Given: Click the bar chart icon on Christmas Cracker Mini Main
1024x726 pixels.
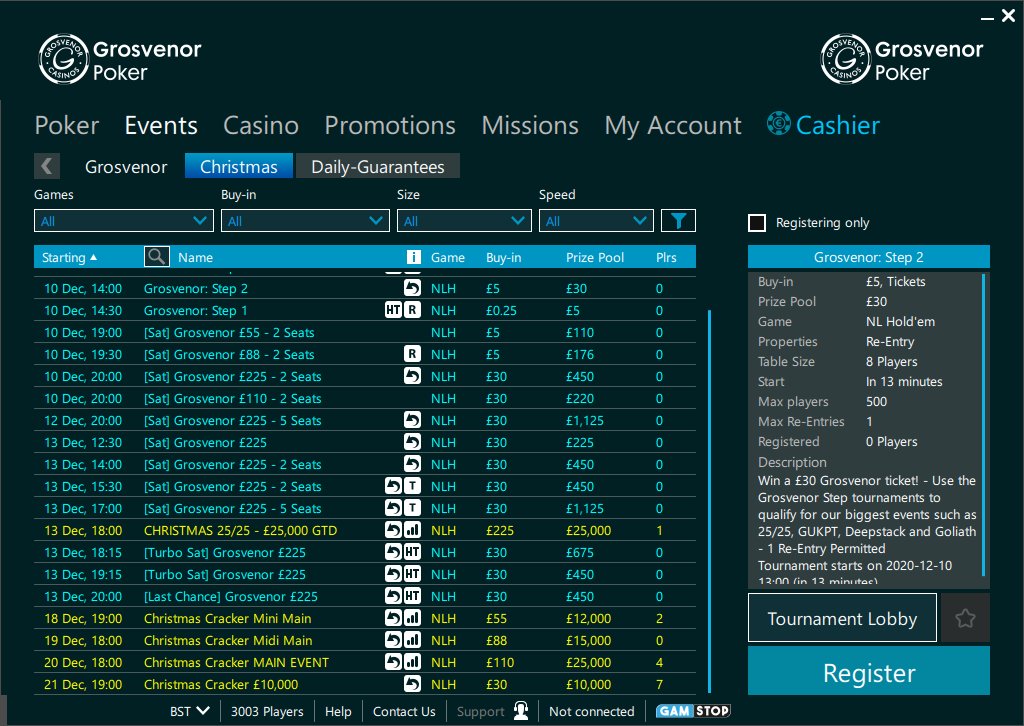Looking at the screenshot, I should coord(412,618).
